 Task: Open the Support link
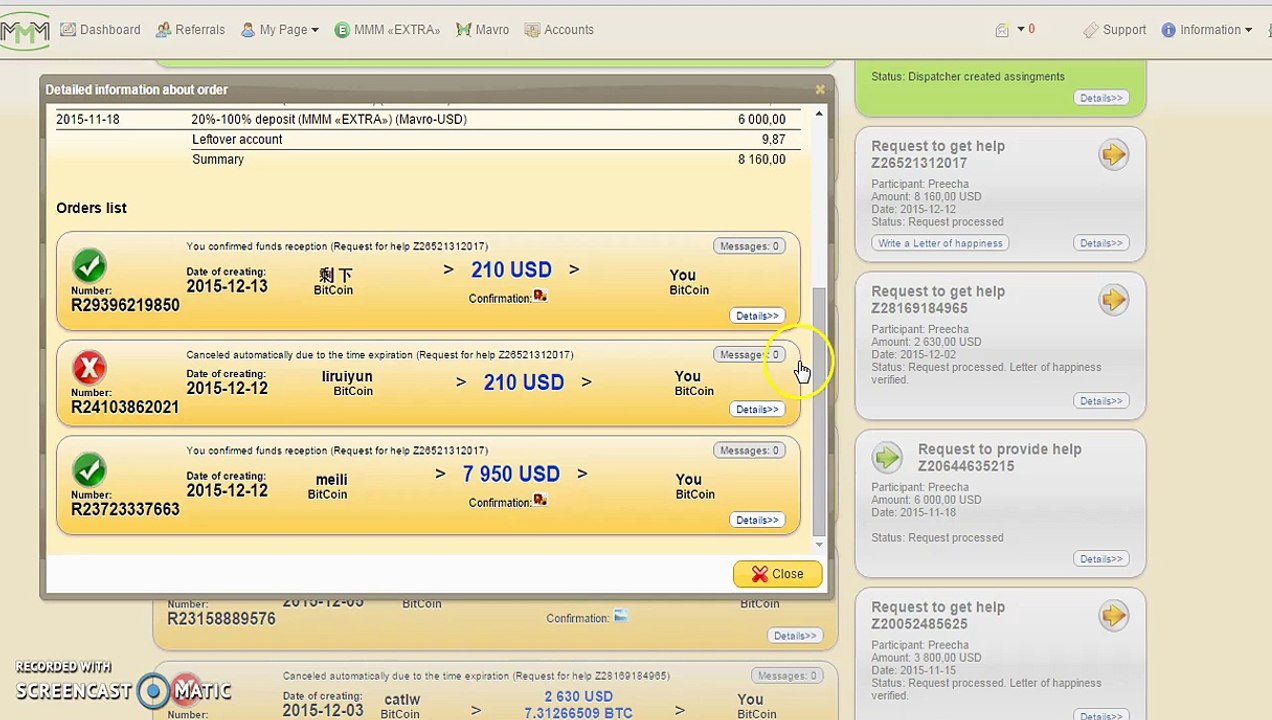(x=1115, y=30)
